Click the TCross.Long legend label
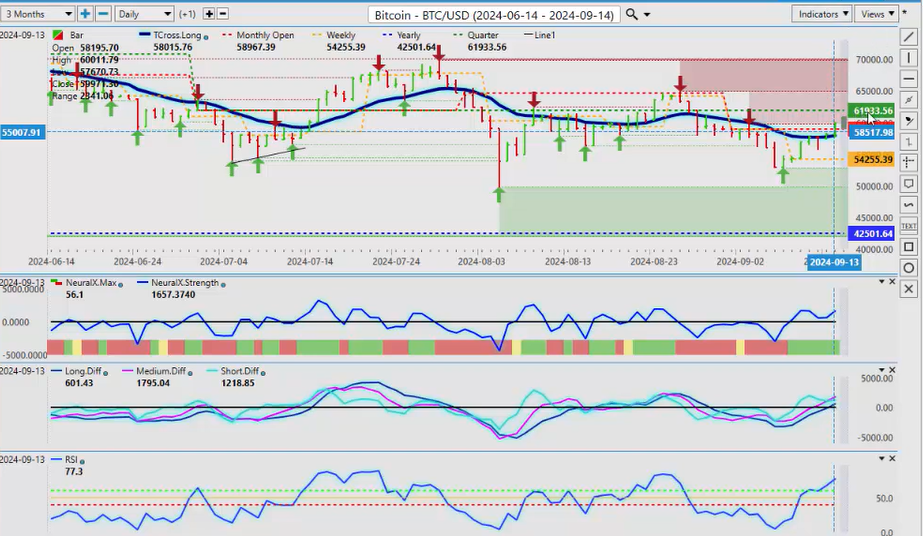Viewport: 923px width, 536px height. click(x=177, y=35)
